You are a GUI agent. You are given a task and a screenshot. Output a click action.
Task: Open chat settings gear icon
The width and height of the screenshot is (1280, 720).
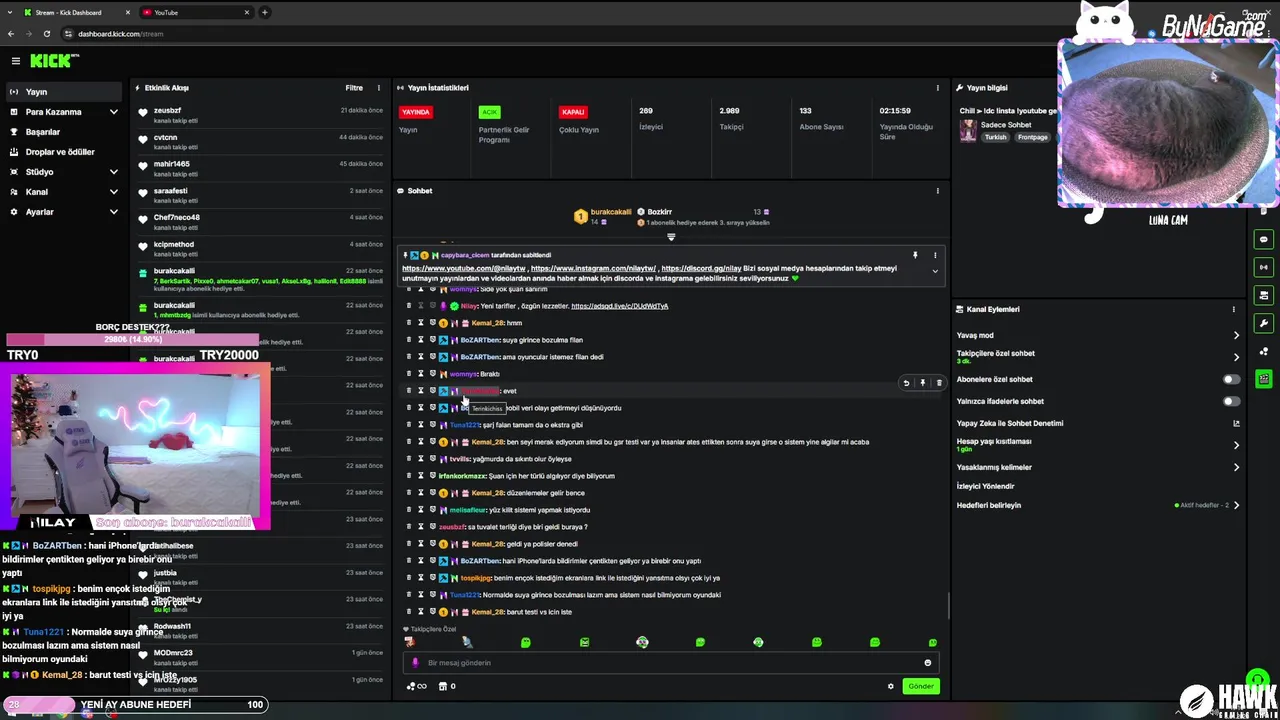pyautogui.click(x=890, y=686)
